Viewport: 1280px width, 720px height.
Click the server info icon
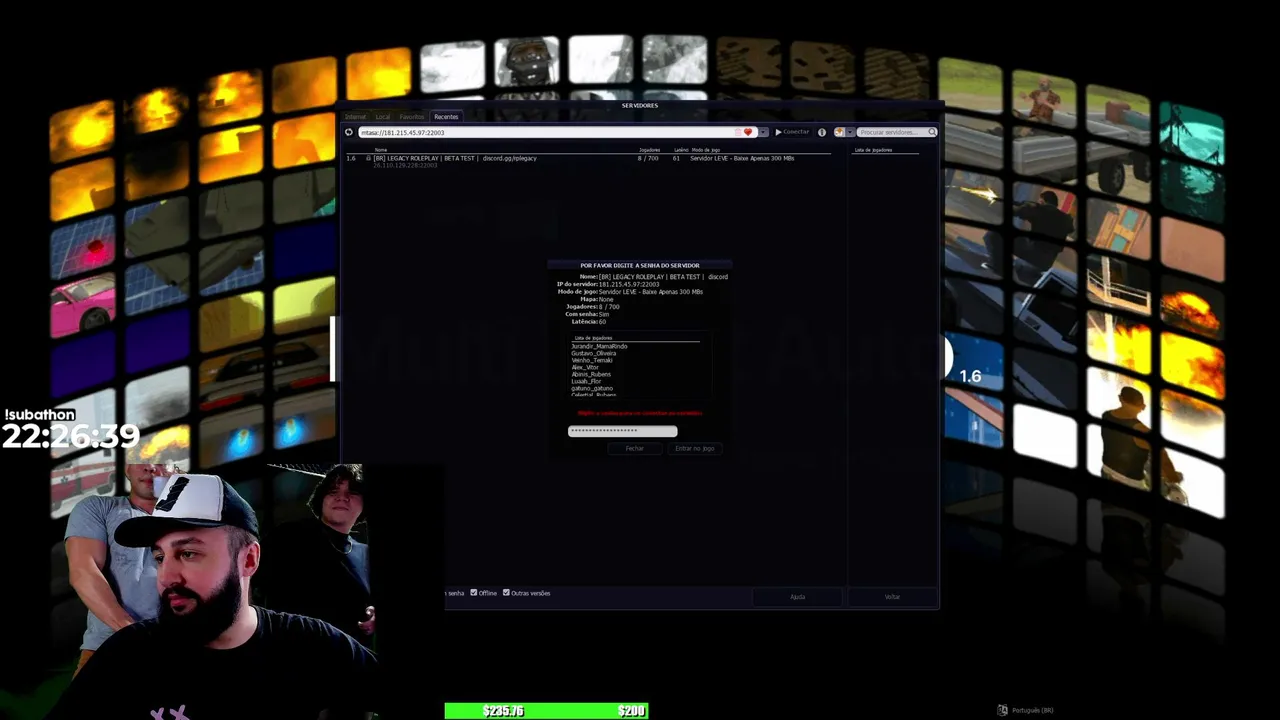point(822,132)
